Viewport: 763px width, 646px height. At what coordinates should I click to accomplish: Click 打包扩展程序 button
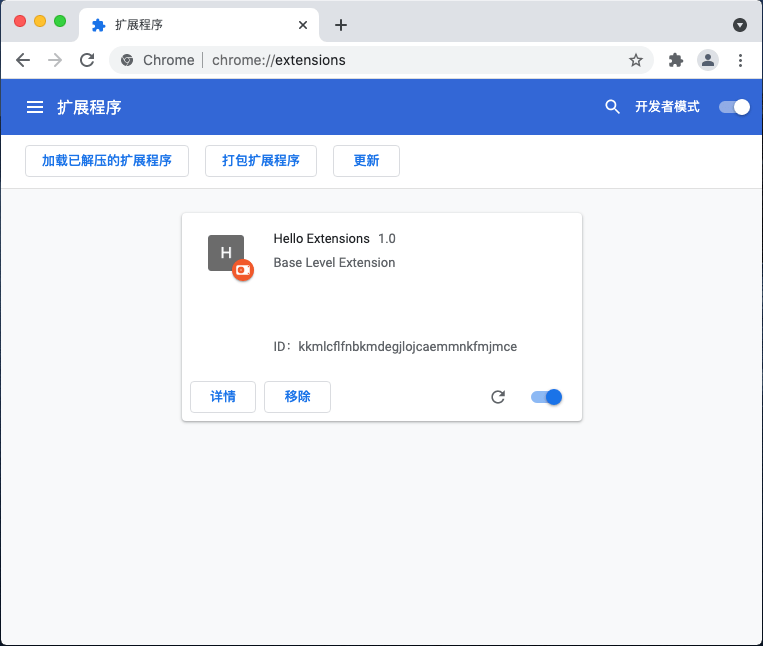[x=261, y=161]
